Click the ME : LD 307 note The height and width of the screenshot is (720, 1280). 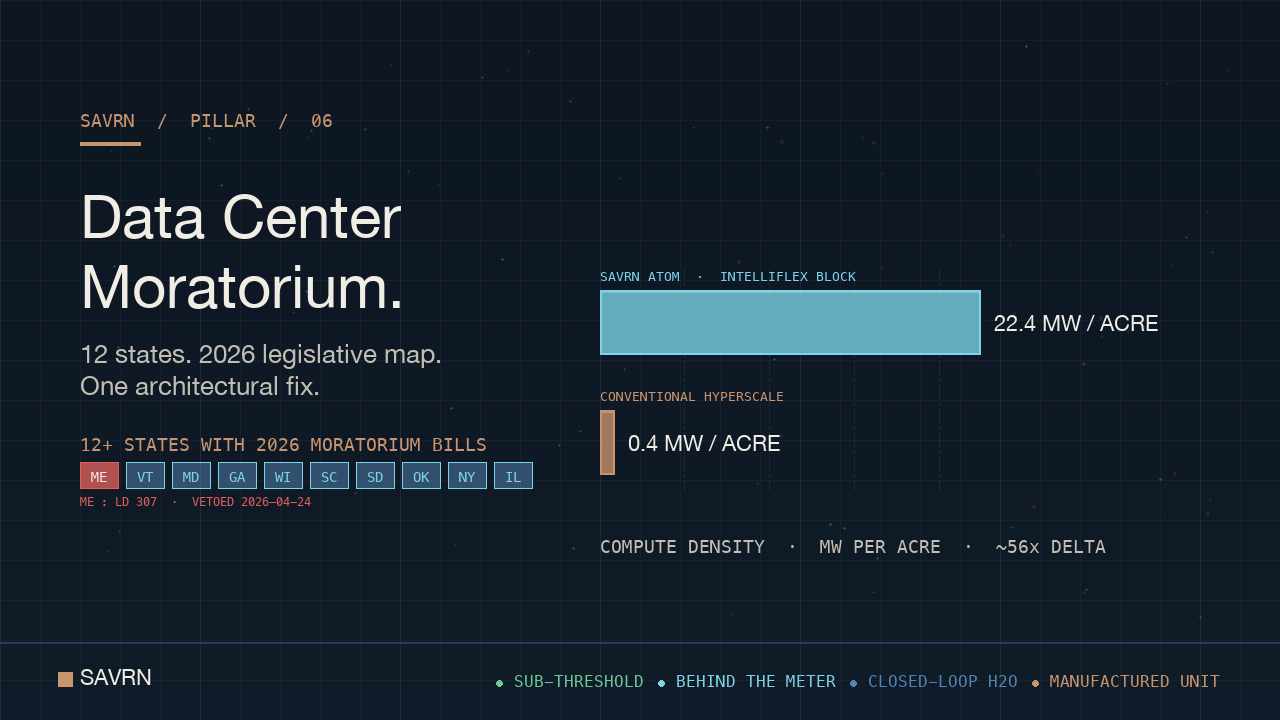click(118, 502)
